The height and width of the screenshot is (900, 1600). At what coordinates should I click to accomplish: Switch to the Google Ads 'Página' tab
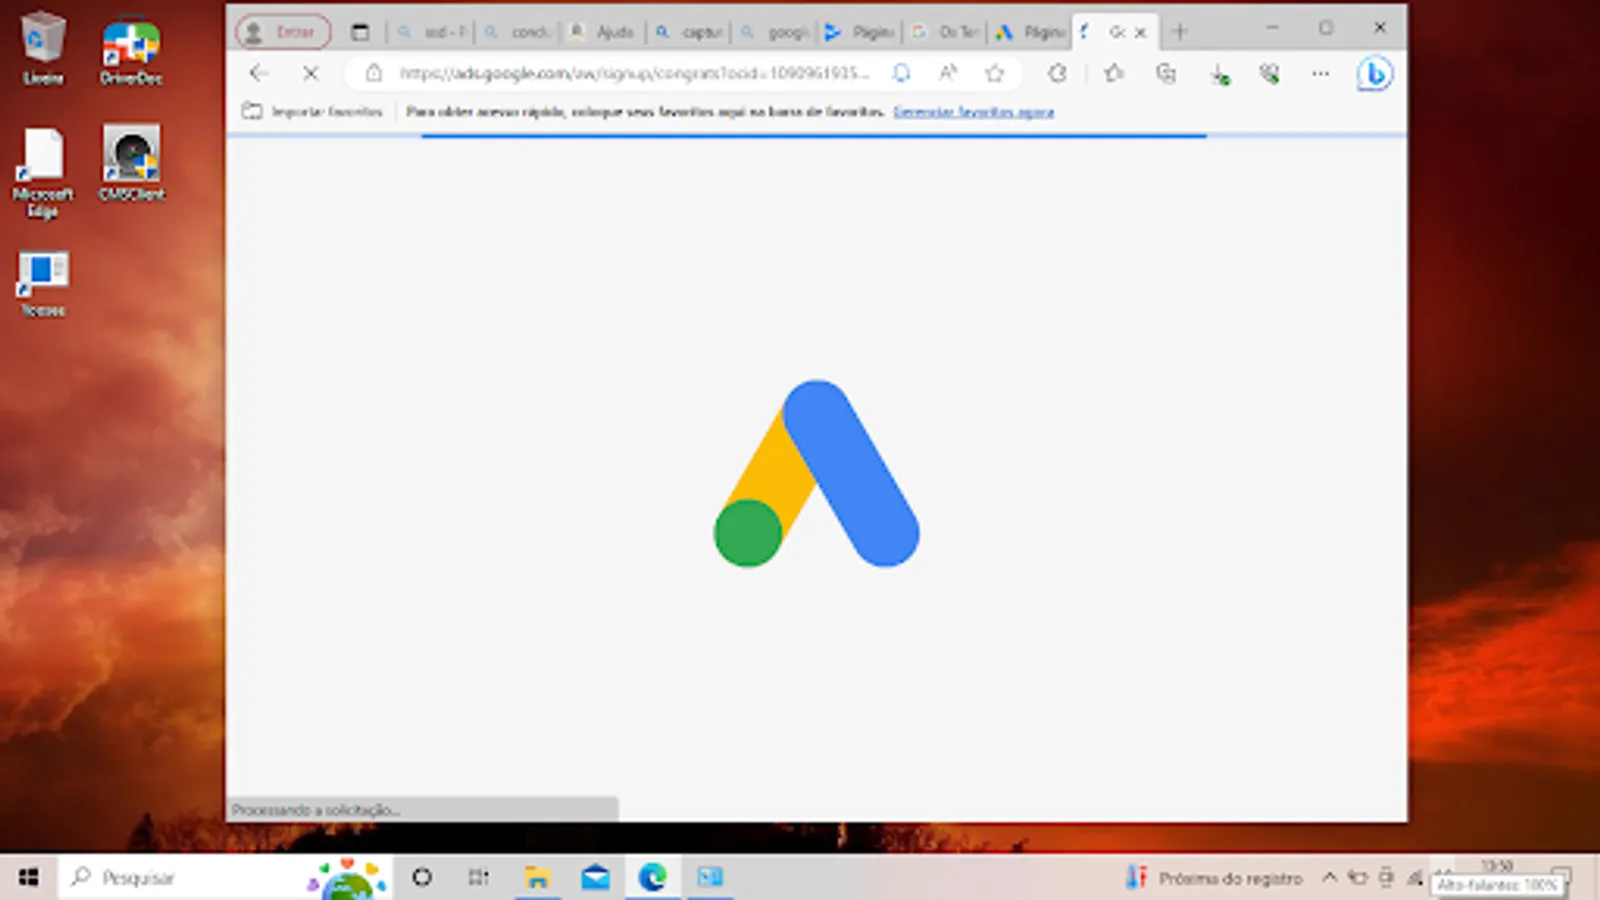[x=1031, y=32]
